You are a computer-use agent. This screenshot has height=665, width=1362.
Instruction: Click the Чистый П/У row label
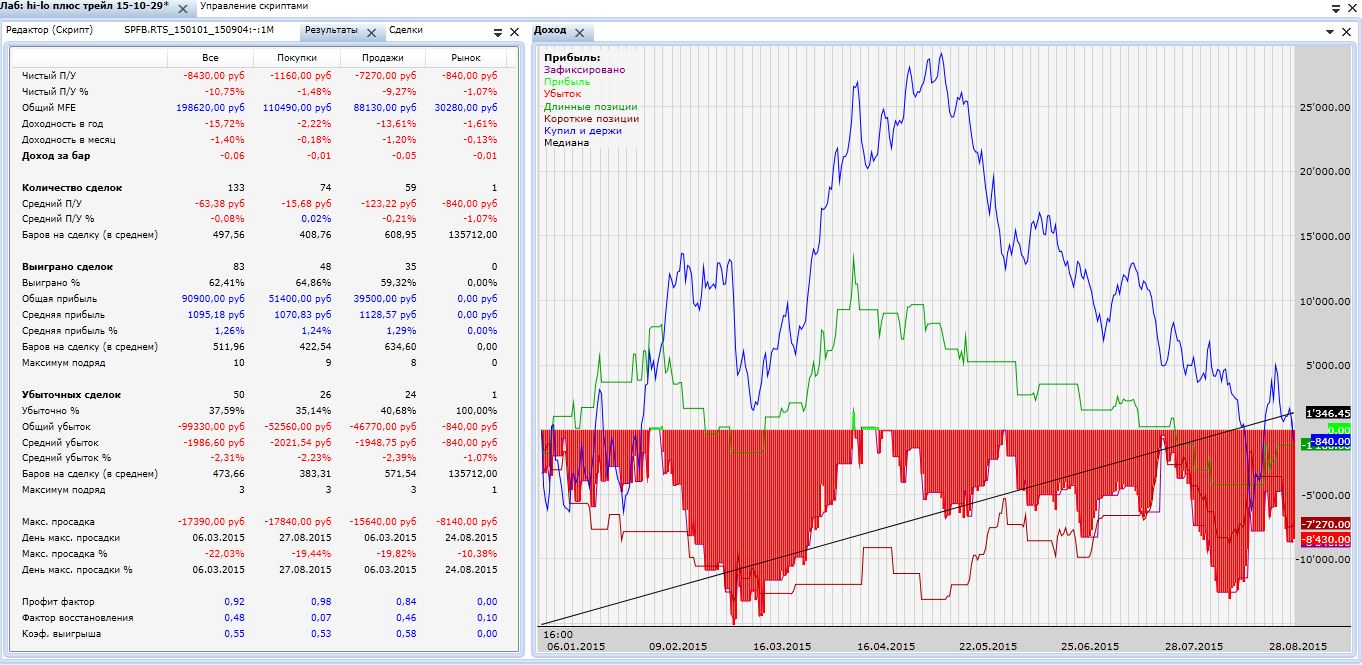pyautogui.click(x=49, y=75)
